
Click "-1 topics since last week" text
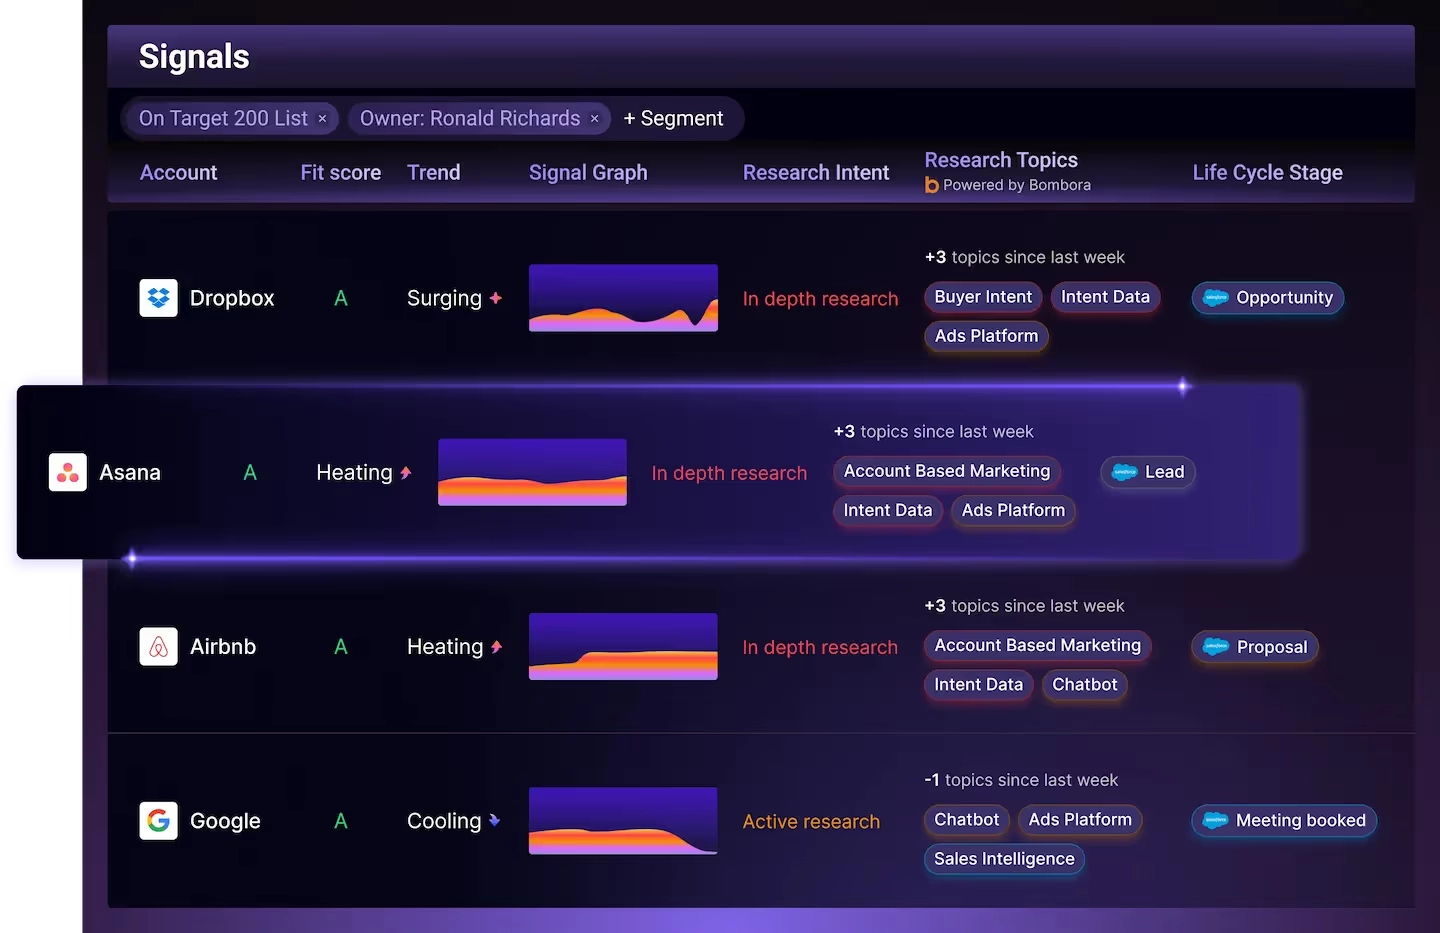[1021, 780]
